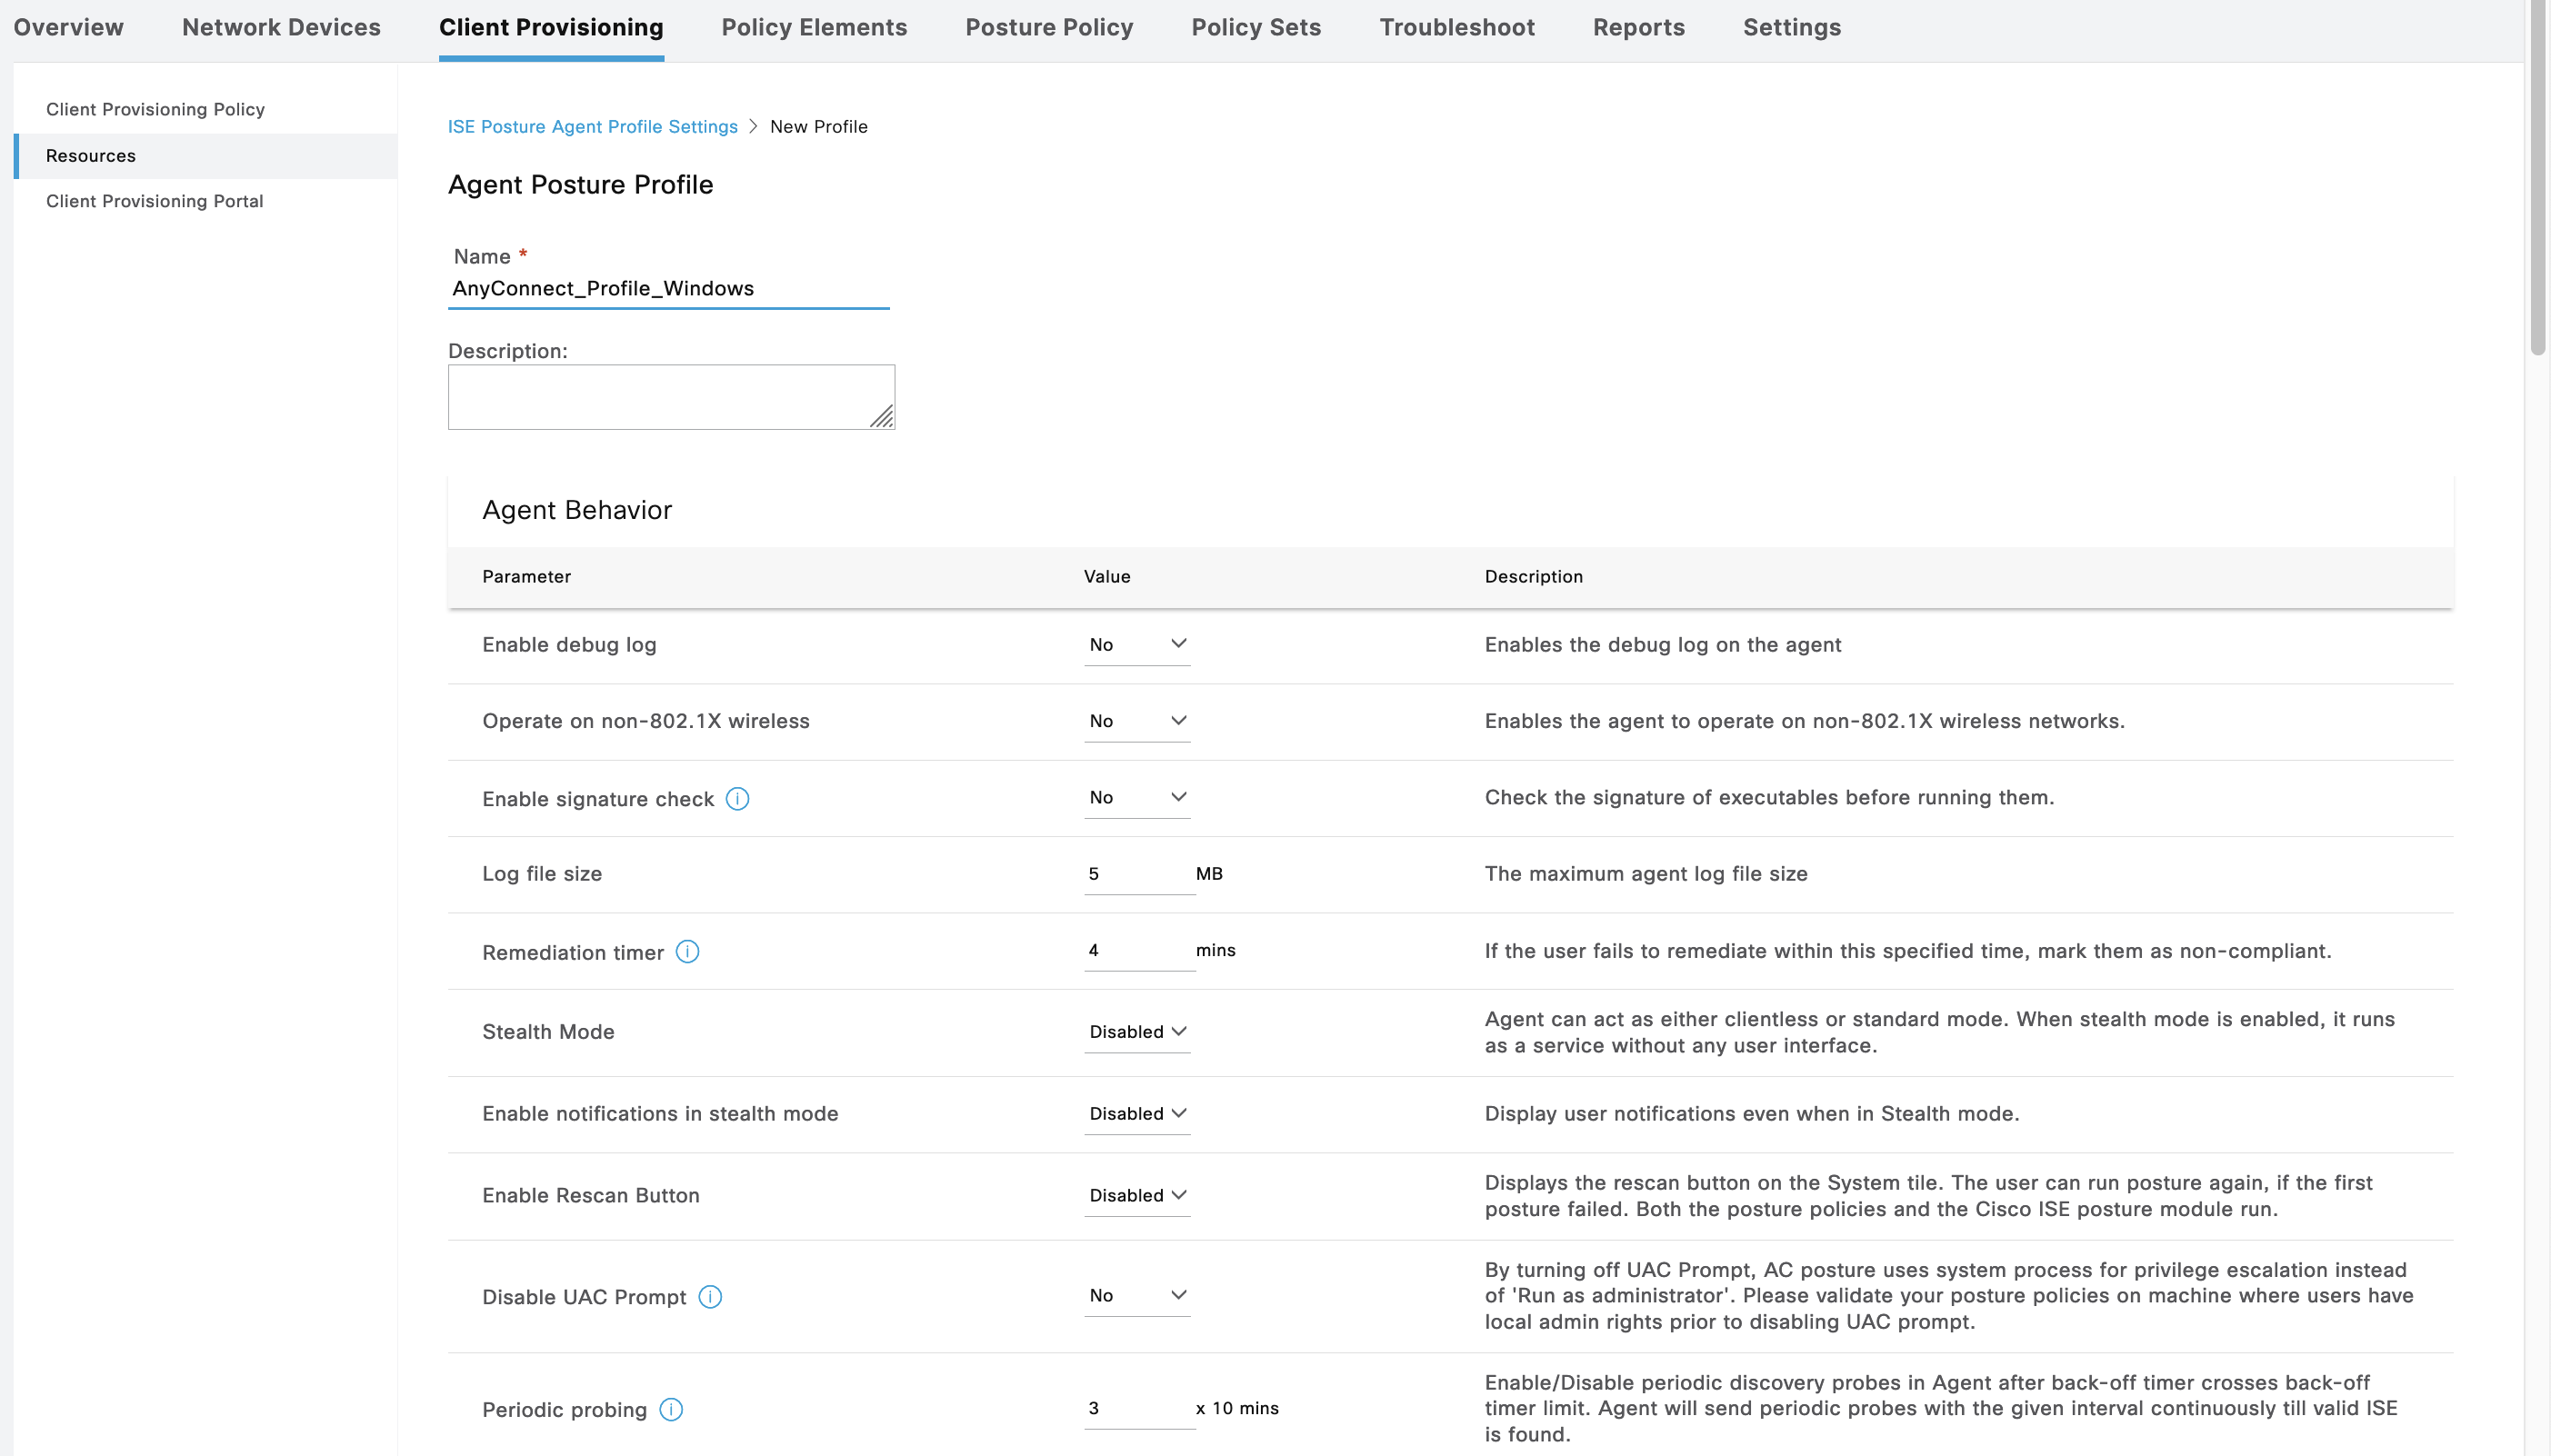Click the Log file size field
Viewport: 2551px width, 1456px height.
[x=1138, y=874]
